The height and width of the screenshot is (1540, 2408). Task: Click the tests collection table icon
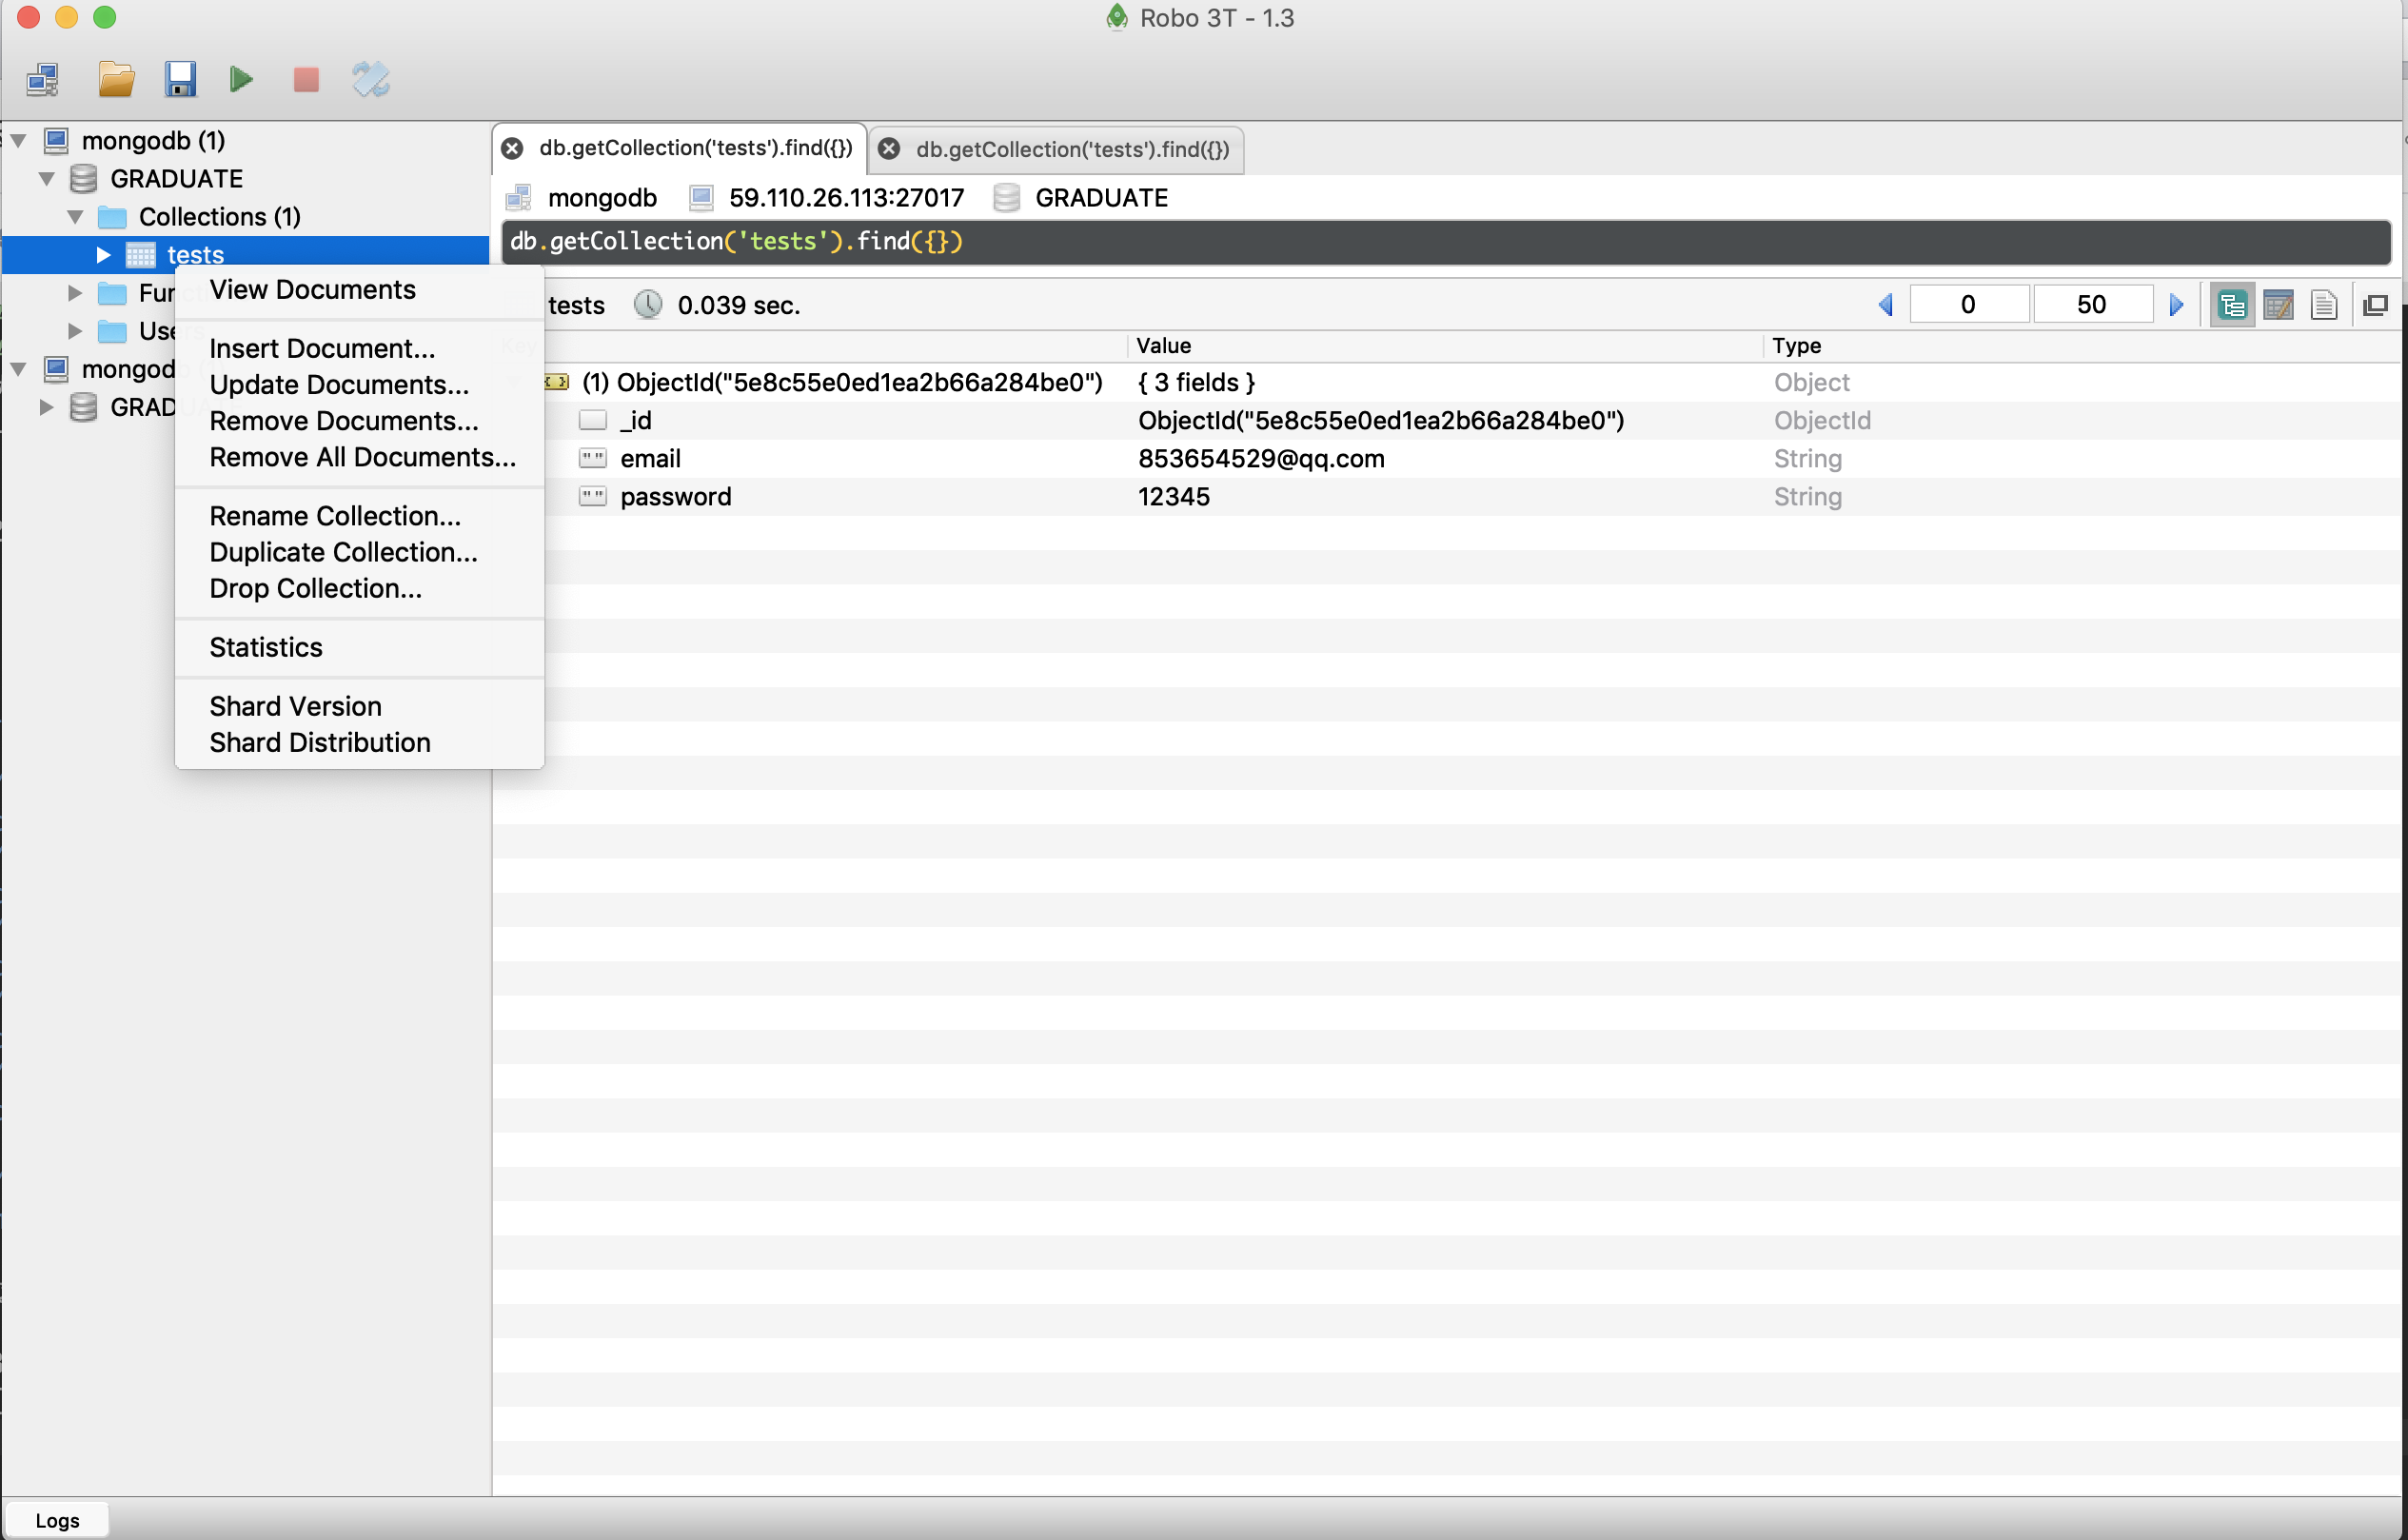(140, 255)
